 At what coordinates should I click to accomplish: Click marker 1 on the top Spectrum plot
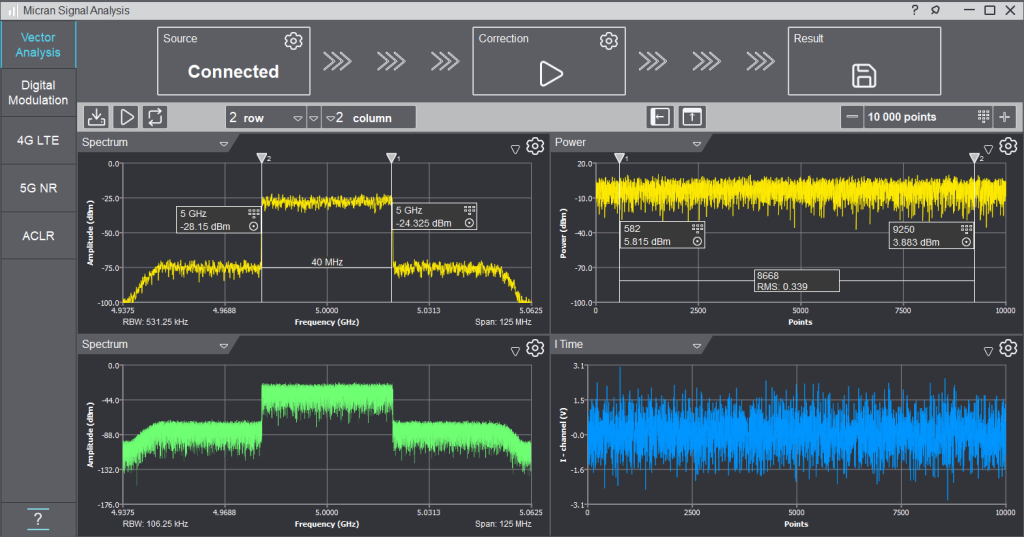pyautogui.click(x=391, y=158)
